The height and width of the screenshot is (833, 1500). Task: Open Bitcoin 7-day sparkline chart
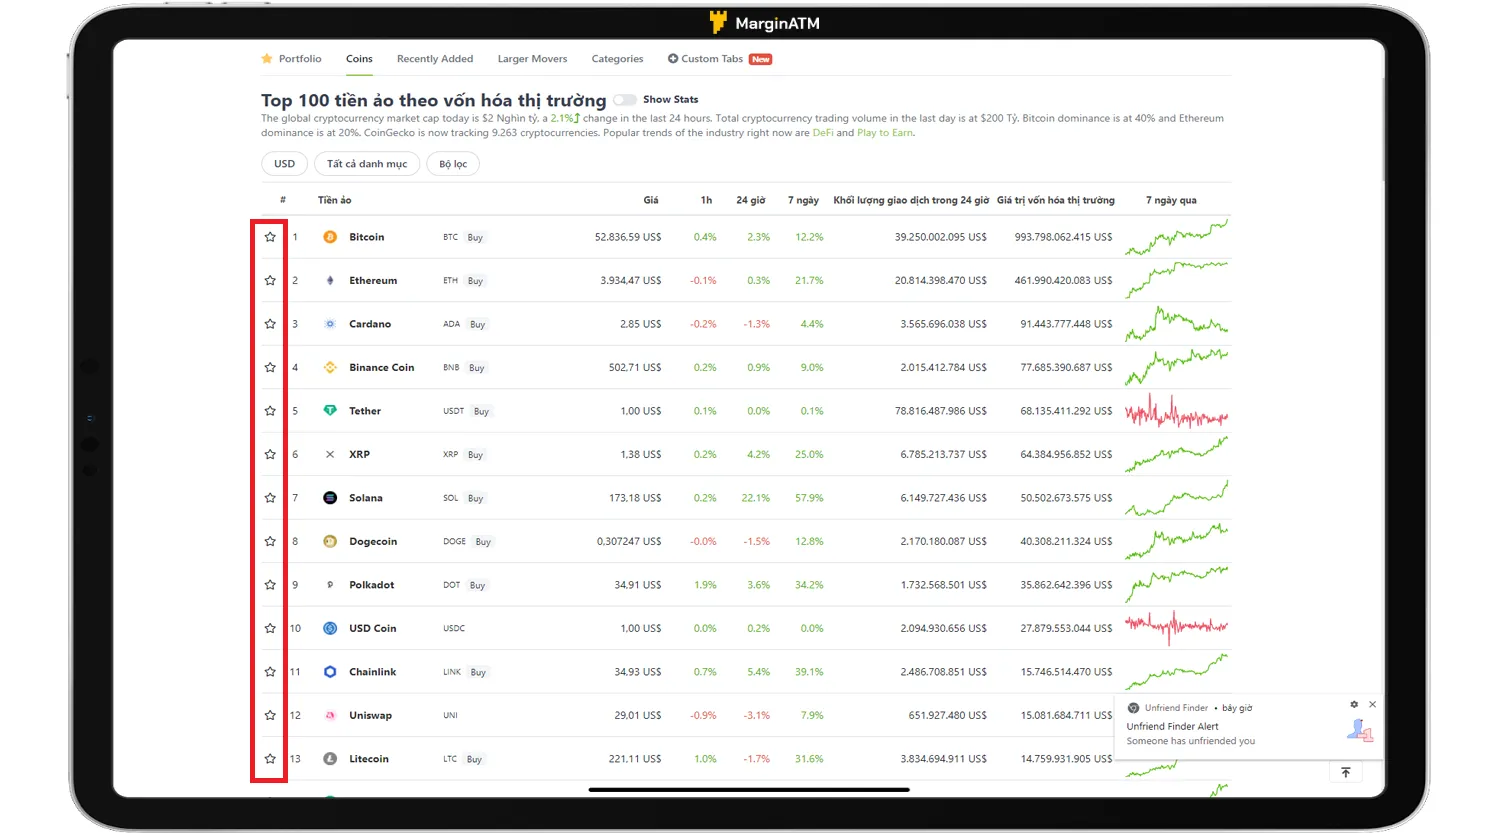(x=1177, y=237)
